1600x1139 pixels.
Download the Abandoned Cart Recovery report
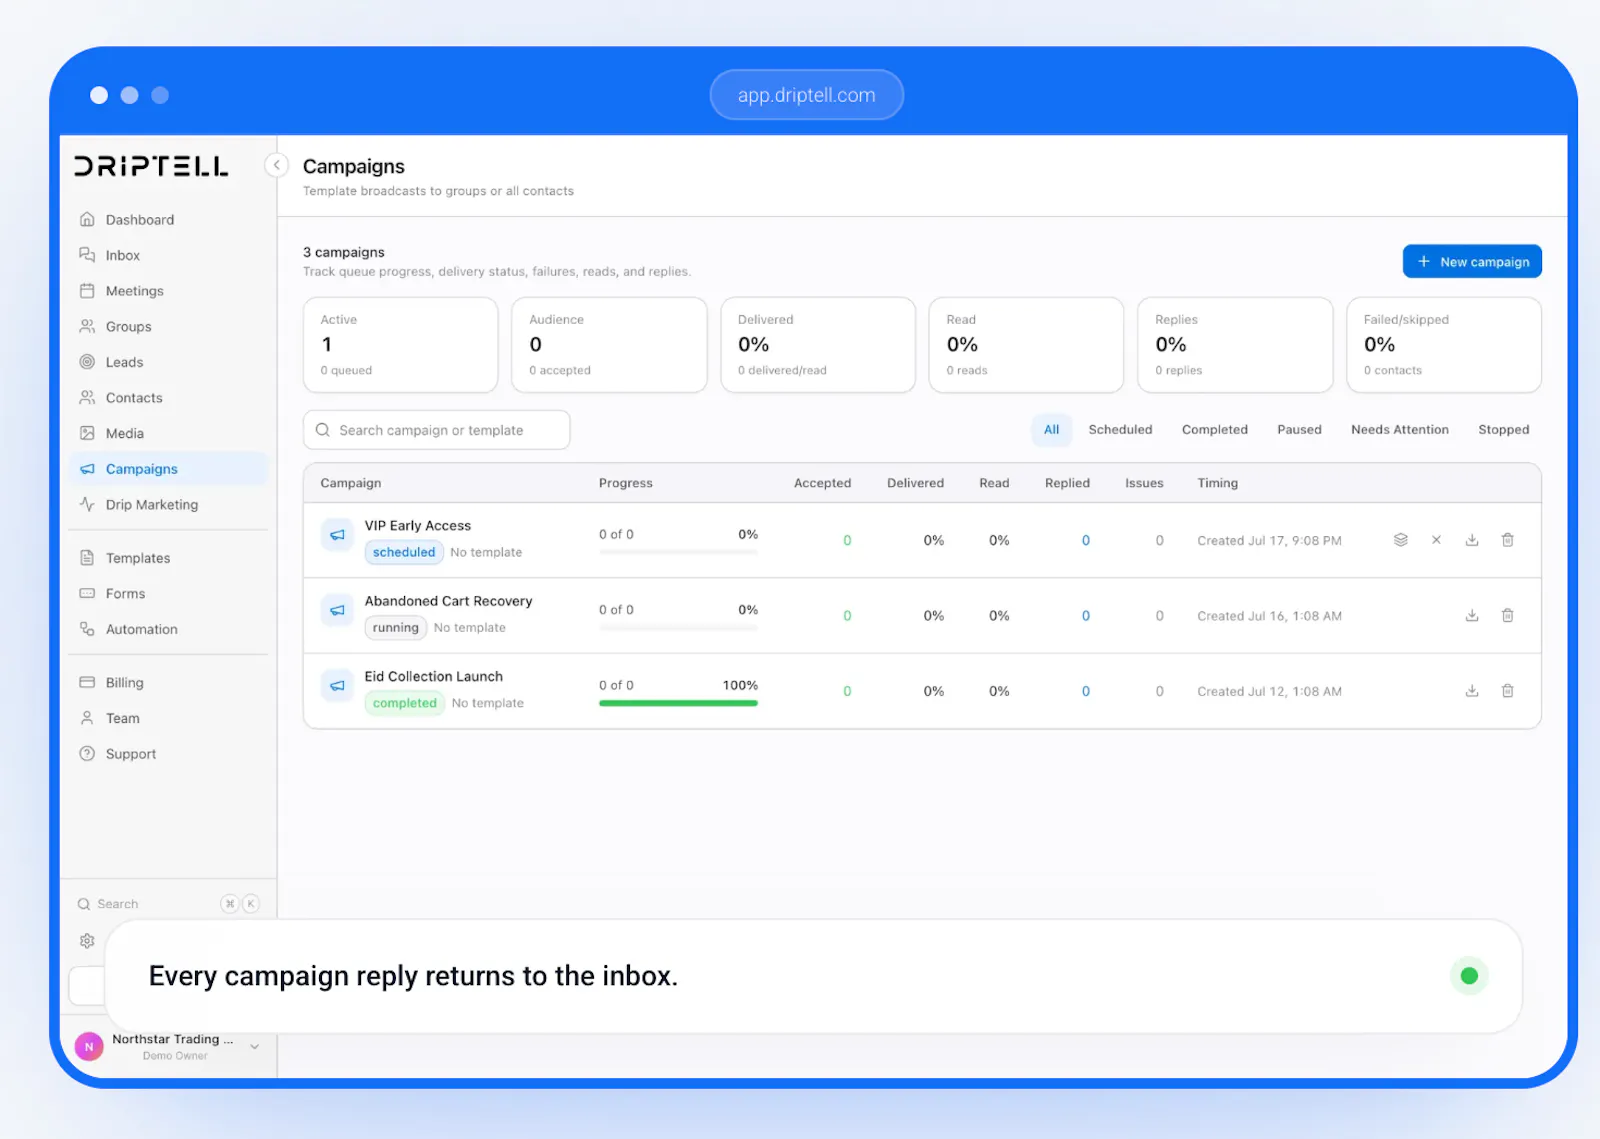coord(1472,616)
